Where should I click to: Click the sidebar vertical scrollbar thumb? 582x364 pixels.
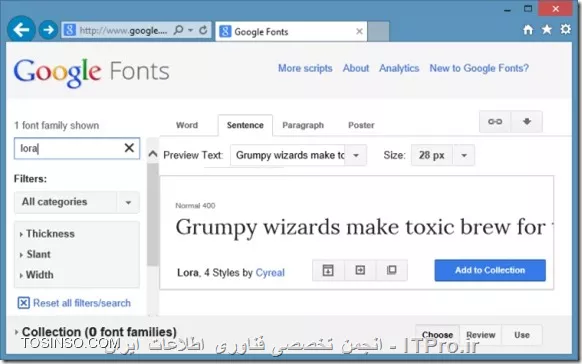click(152, 214)
